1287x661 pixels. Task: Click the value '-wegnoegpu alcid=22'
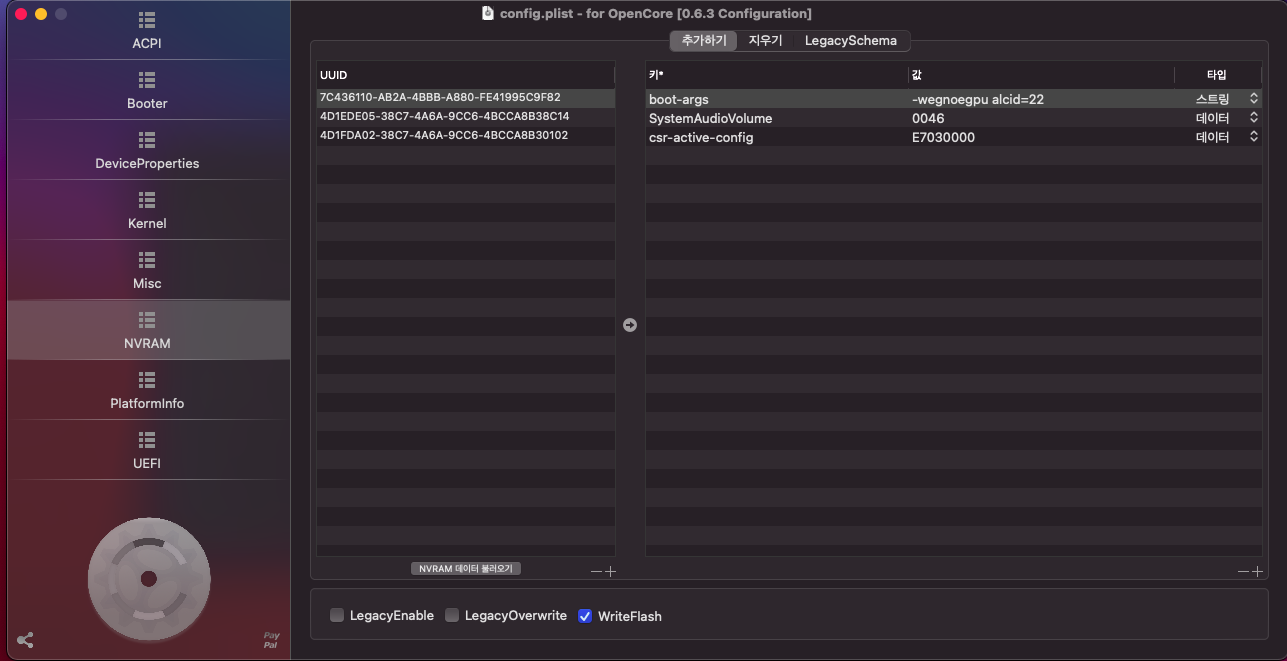[x=978, y=99]
